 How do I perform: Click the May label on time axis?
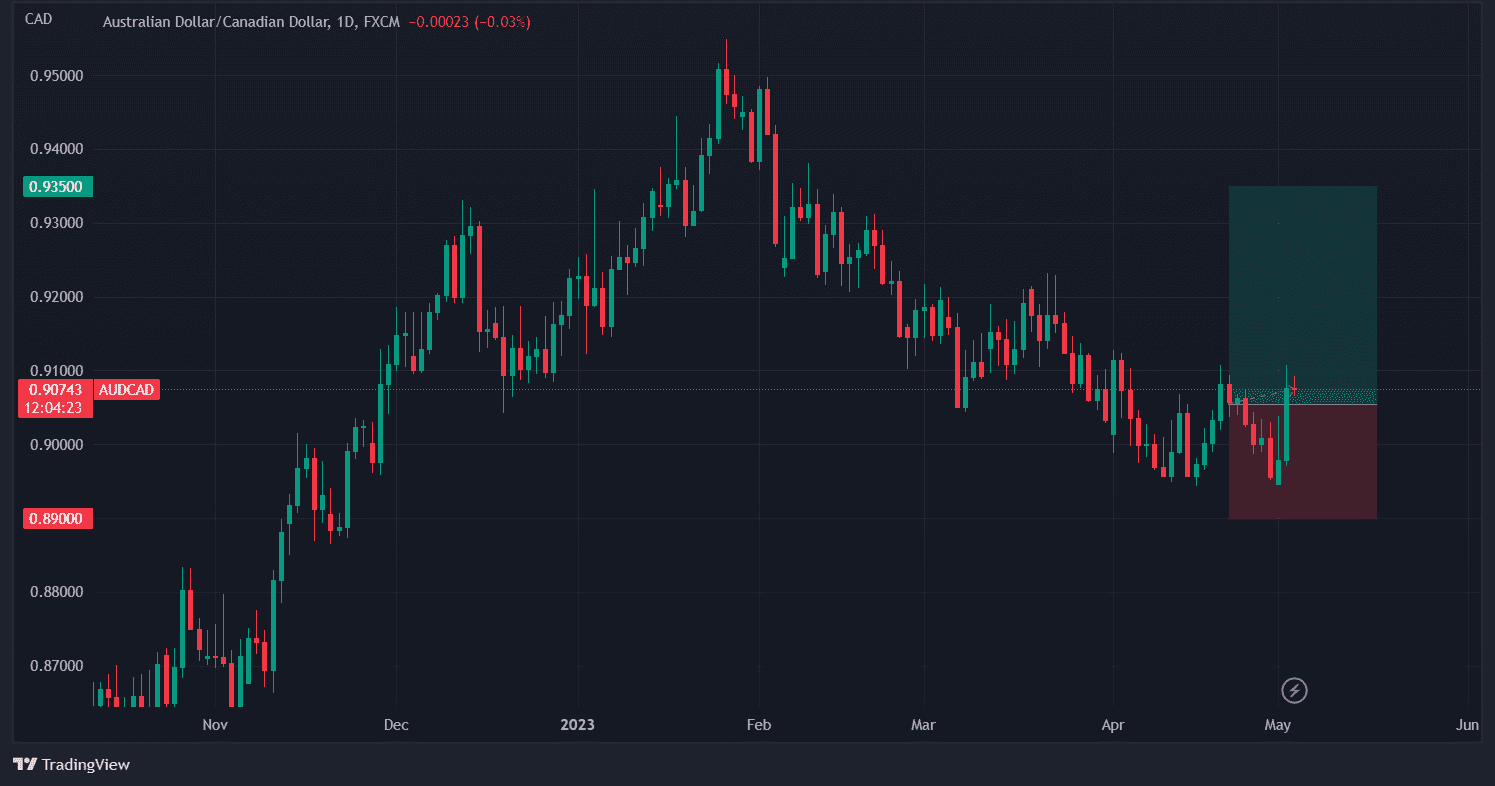coord(1278,725)
